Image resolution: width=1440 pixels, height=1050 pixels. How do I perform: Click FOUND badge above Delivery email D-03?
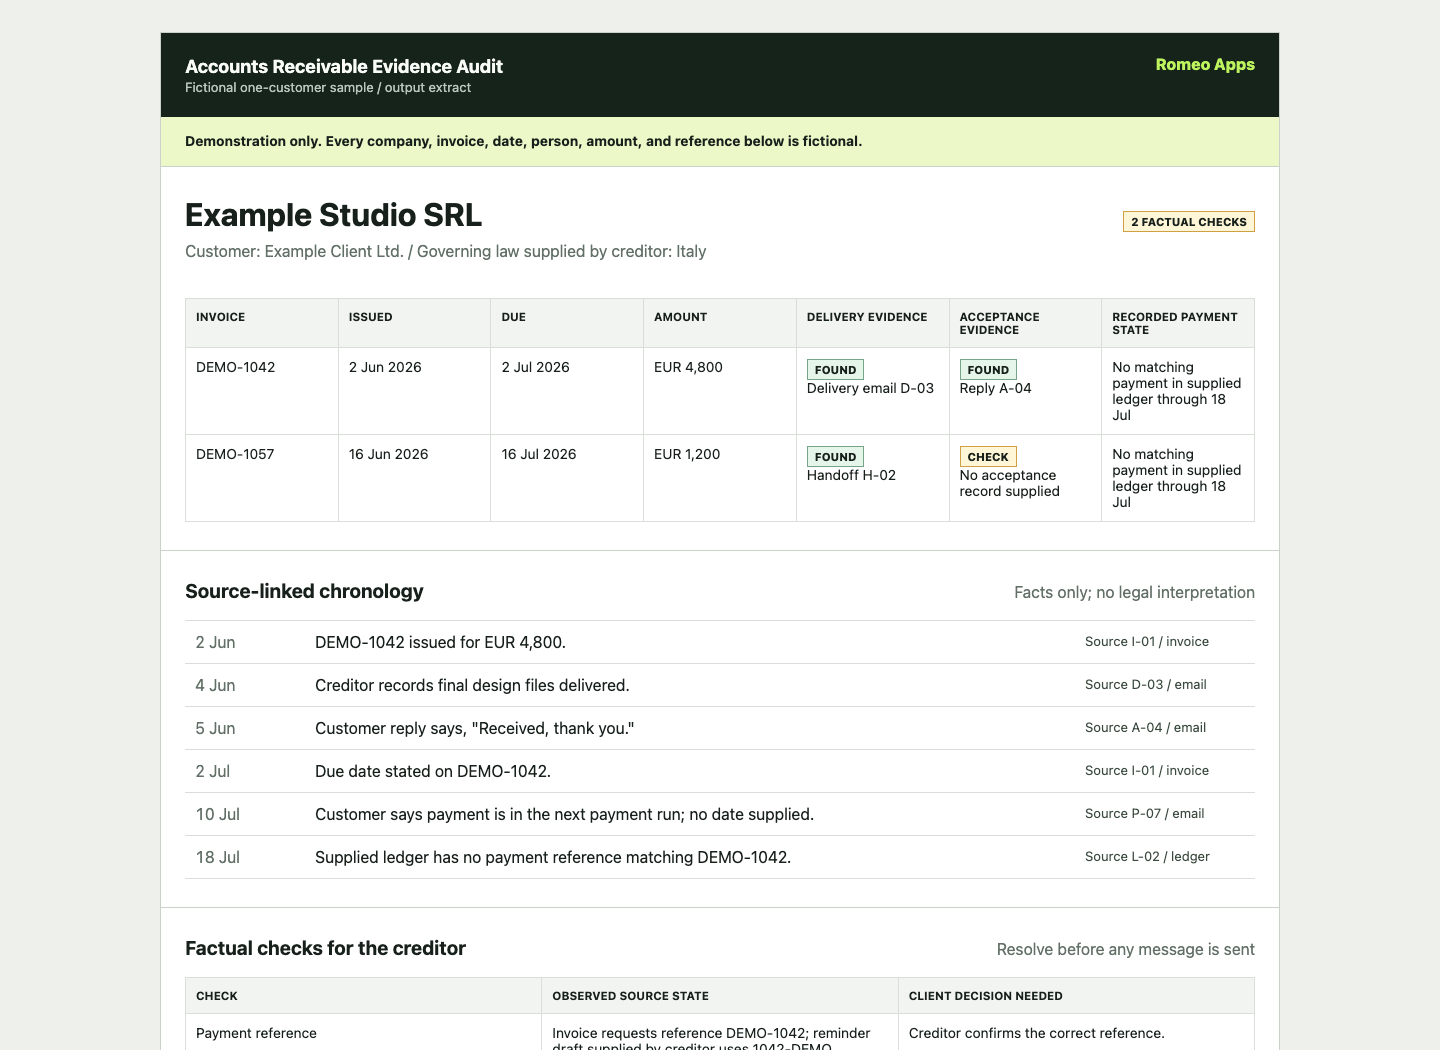tap(835, 370)
